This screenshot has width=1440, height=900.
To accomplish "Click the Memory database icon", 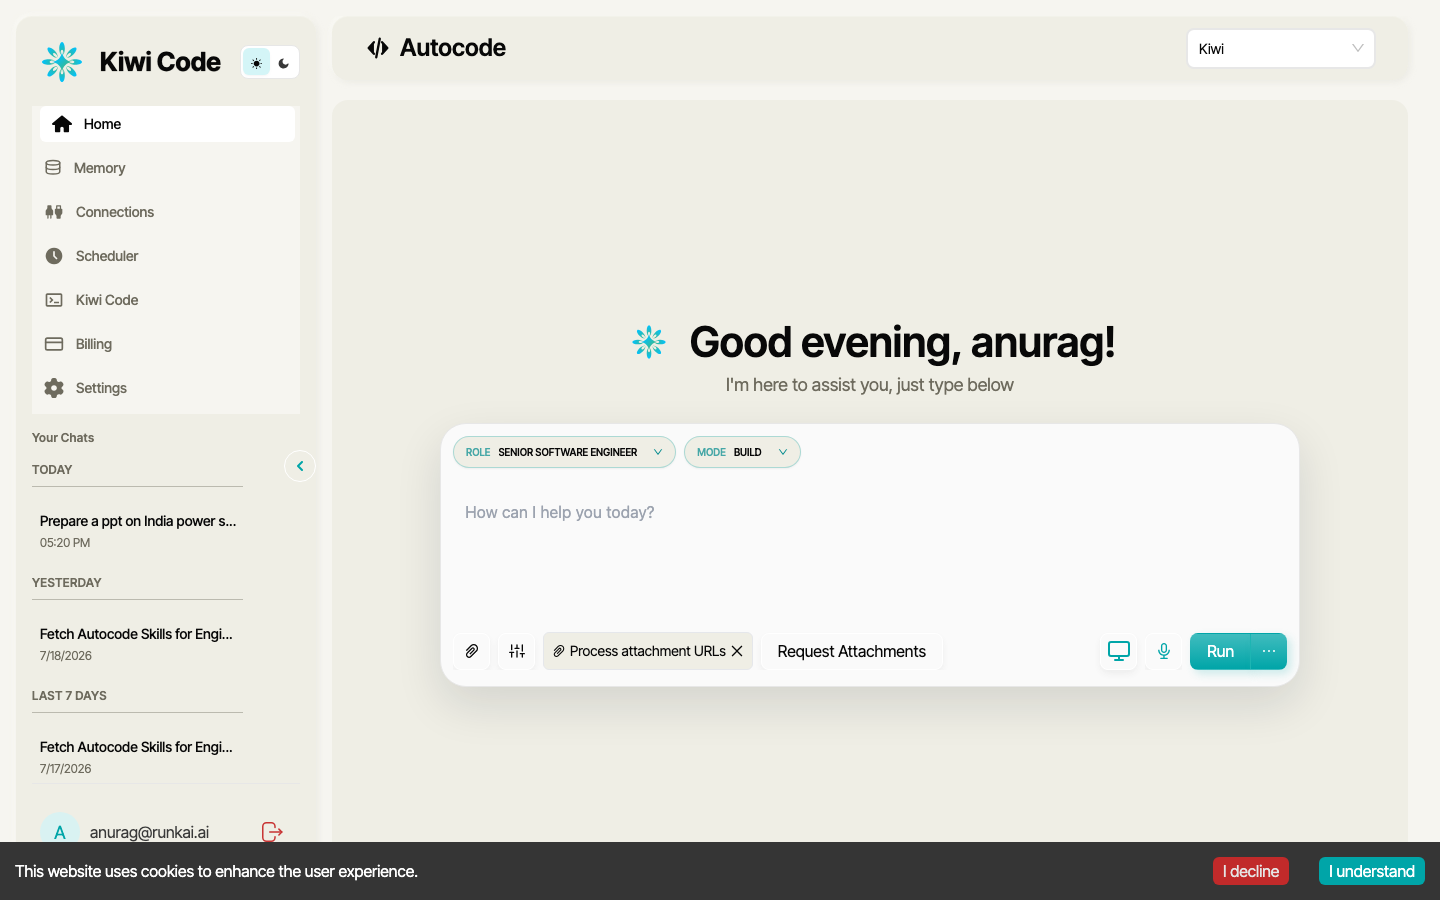I will click(x=53, y=168).
